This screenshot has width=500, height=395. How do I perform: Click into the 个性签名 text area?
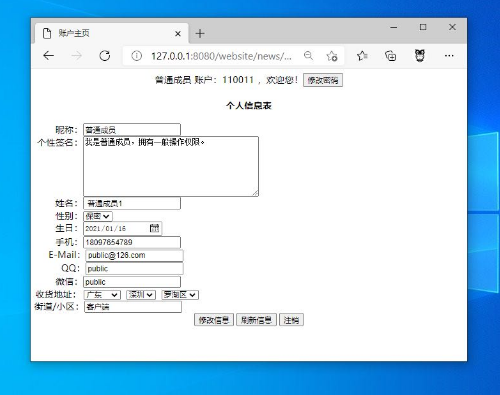click(171, 166)
